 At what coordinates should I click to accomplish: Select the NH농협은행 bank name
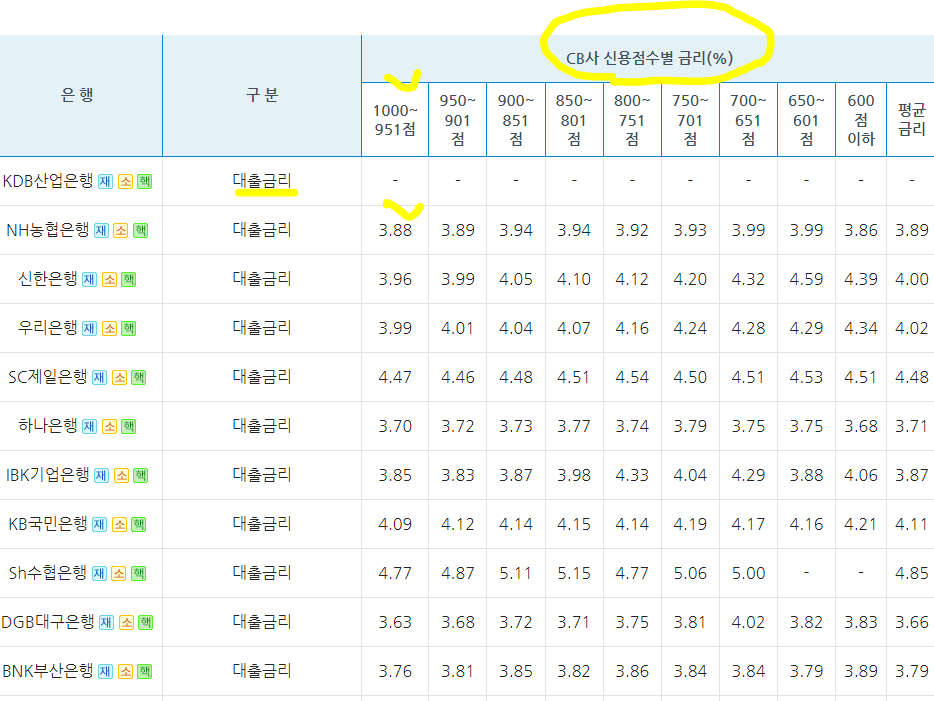click(48, 230)
